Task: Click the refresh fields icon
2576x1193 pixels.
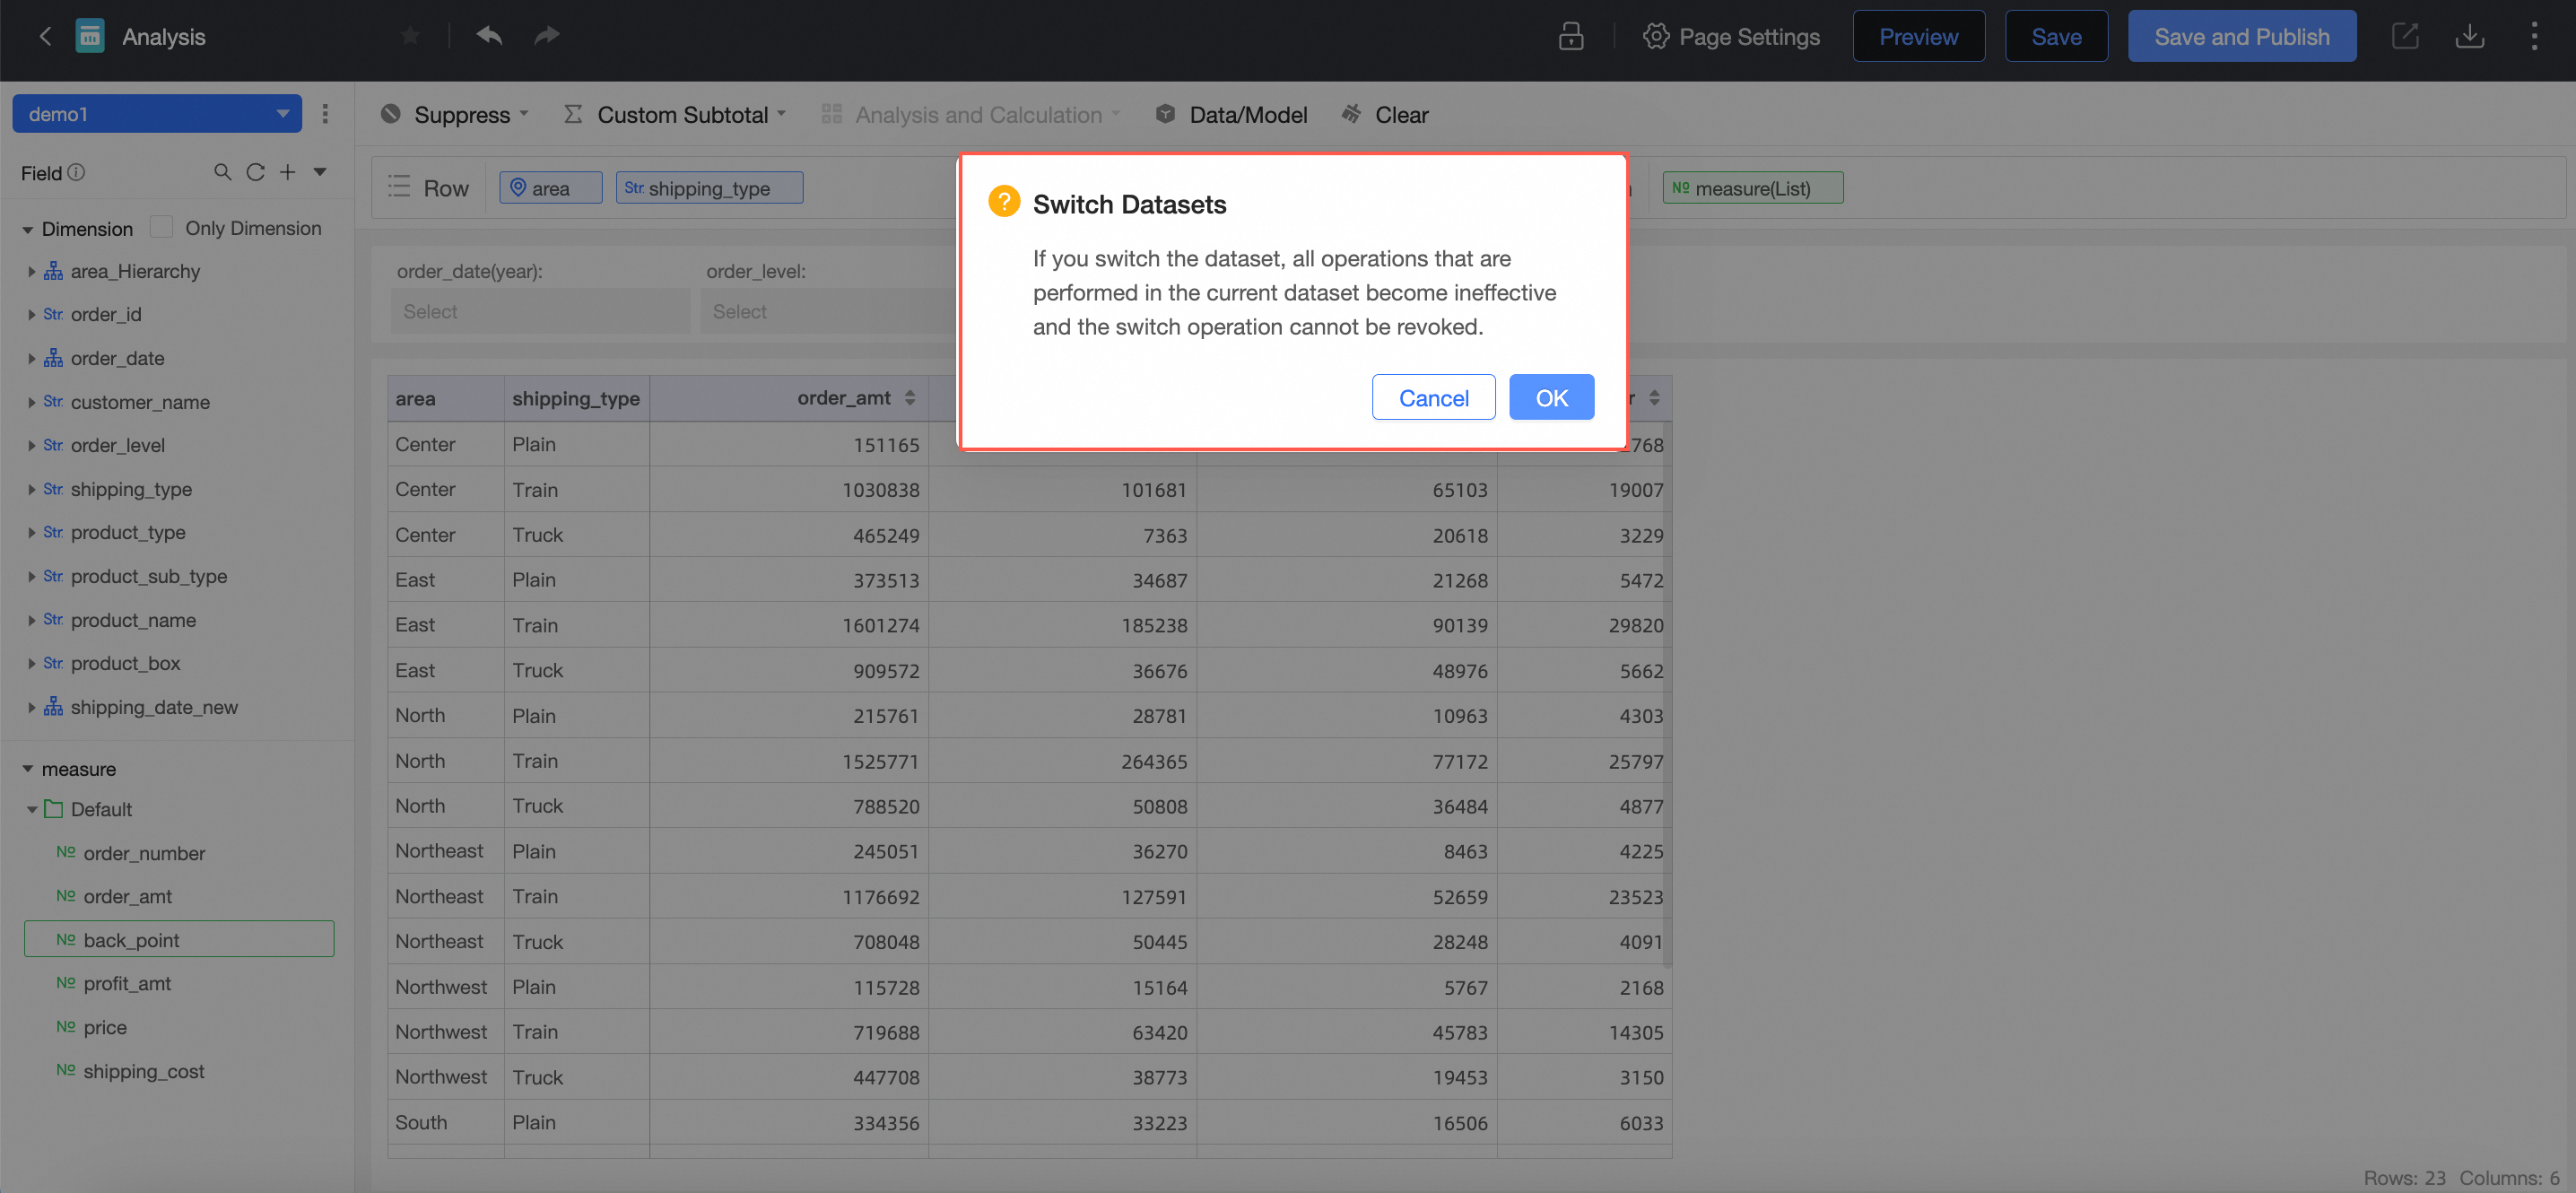Action: (255, 172)
